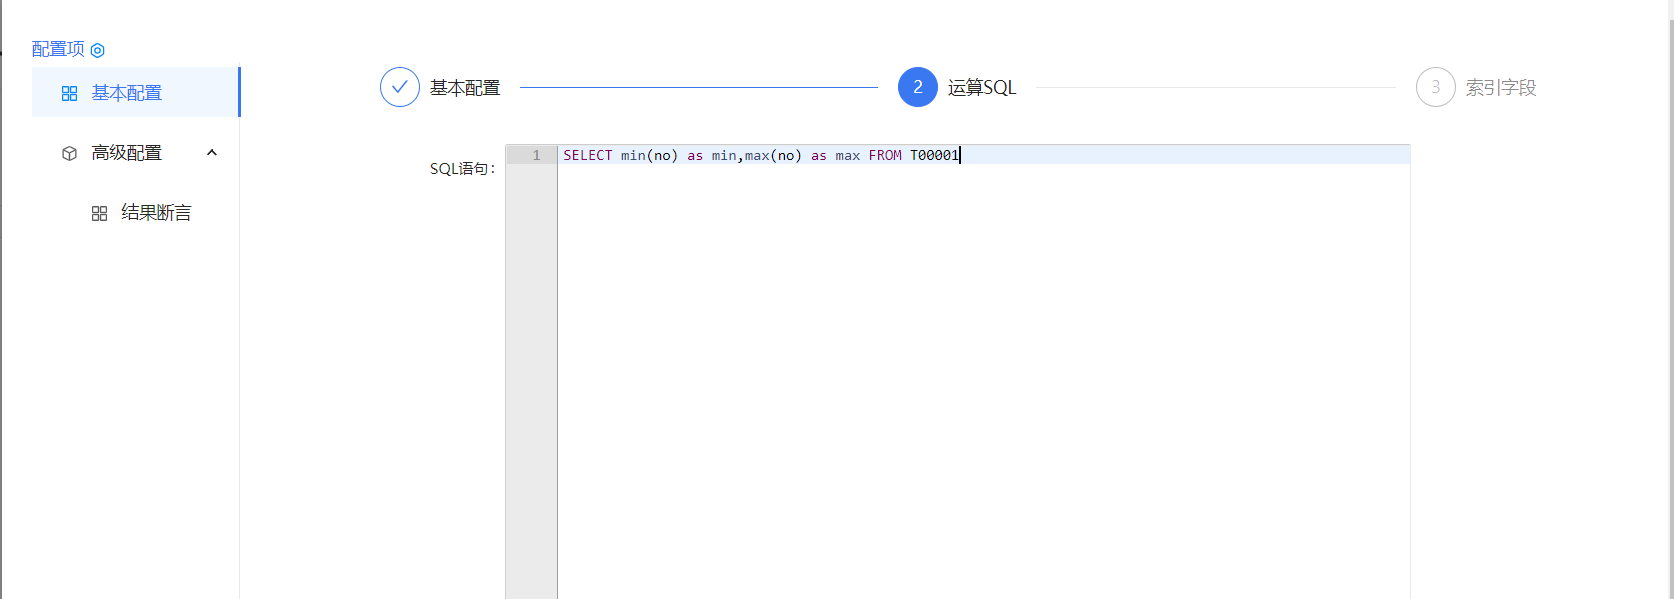The height and width of the screenshot is (599, 1674).
Task: Jump to the 索引字段 step label
Action: (1500, 88)
